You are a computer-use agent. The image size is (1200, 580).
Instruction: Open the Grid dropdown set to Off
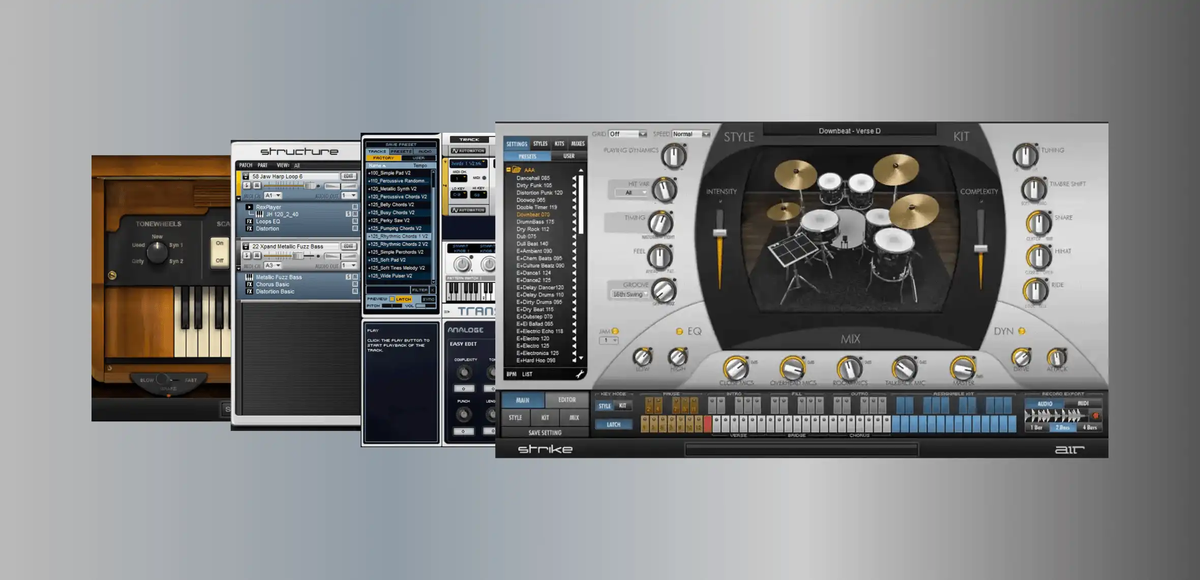tap(627, 133)
